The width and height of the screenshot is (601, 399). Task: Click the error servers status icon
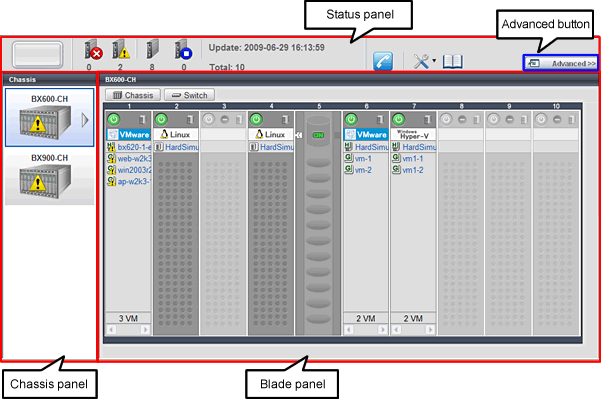coord(93,49)
